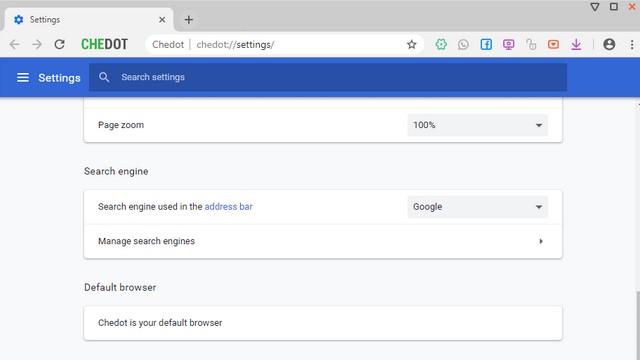The height and width of the screenshot is (360, 640).
Task: Click the Settings title in blue header
Action: [59, 78]
